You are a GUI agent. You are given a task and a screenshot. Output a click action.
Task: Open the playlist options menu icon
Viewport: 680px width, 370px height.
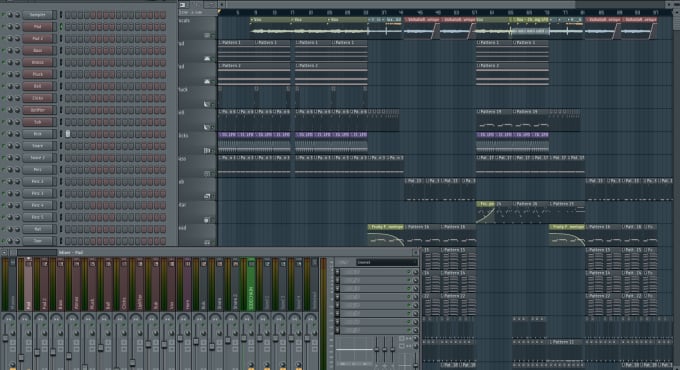(183, 5)
